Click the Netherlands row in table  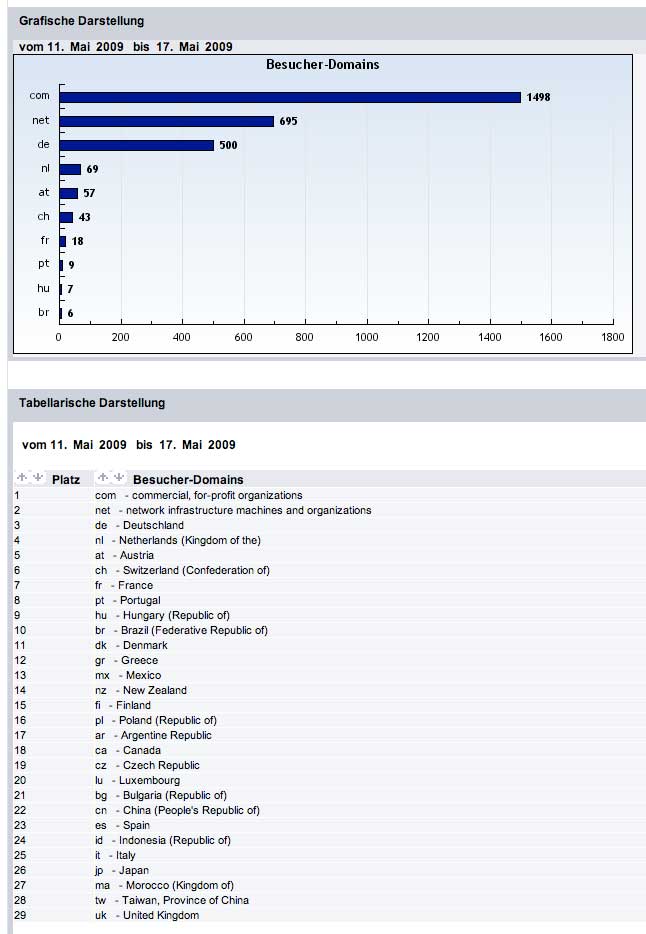177,540
